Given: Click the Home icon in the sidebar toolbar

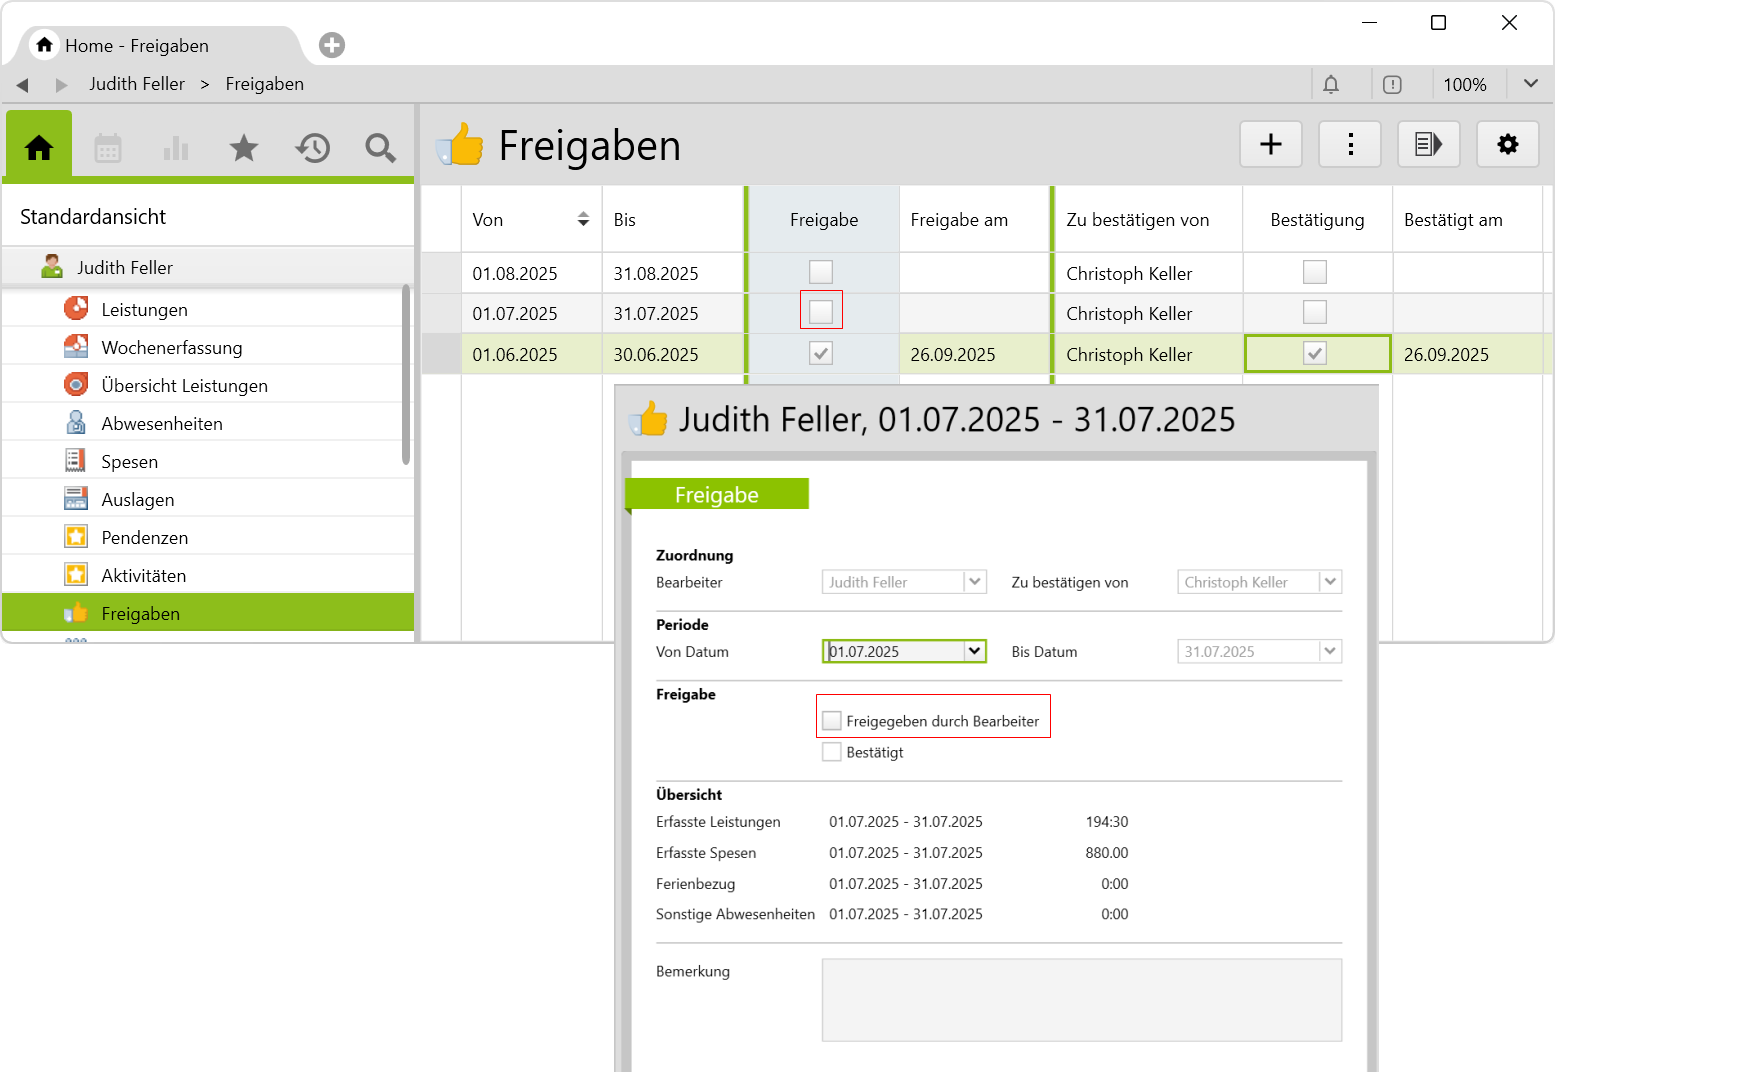Looking at the screenshot, I should click(39, 148).
